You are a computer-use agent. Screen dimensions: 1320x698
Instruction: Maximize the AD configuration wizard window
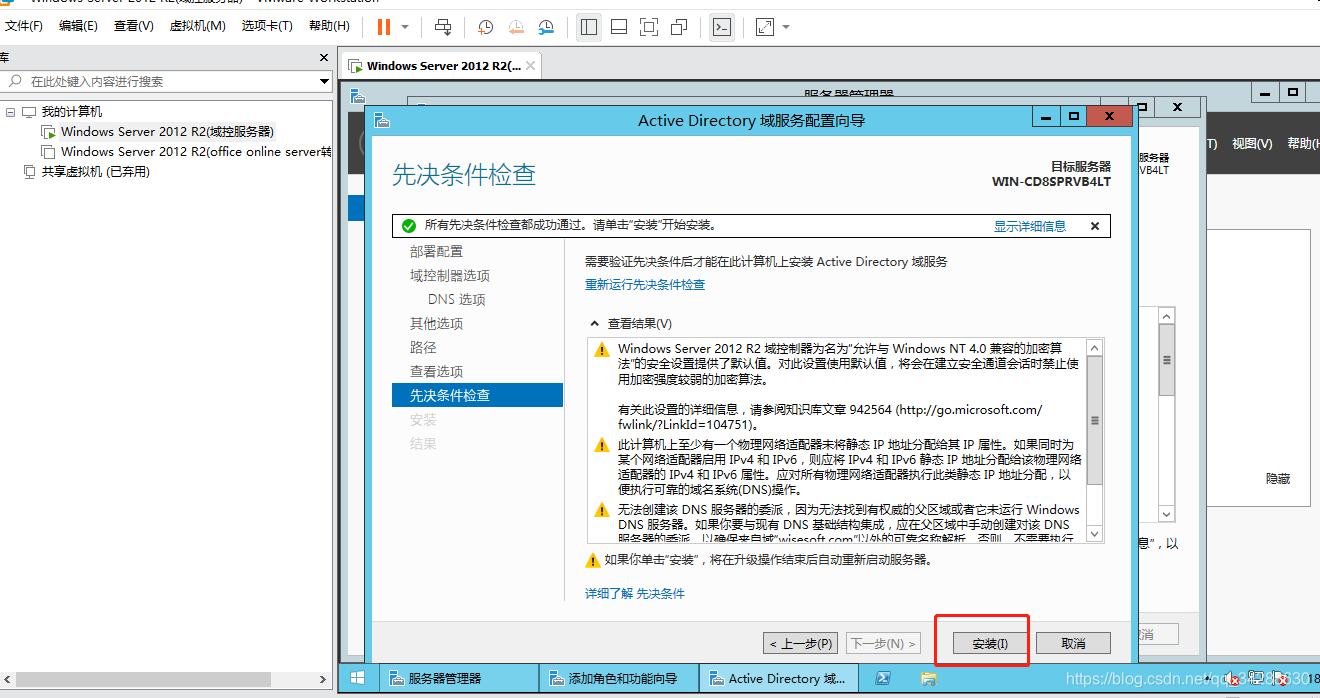click(x=1073, y=116)
